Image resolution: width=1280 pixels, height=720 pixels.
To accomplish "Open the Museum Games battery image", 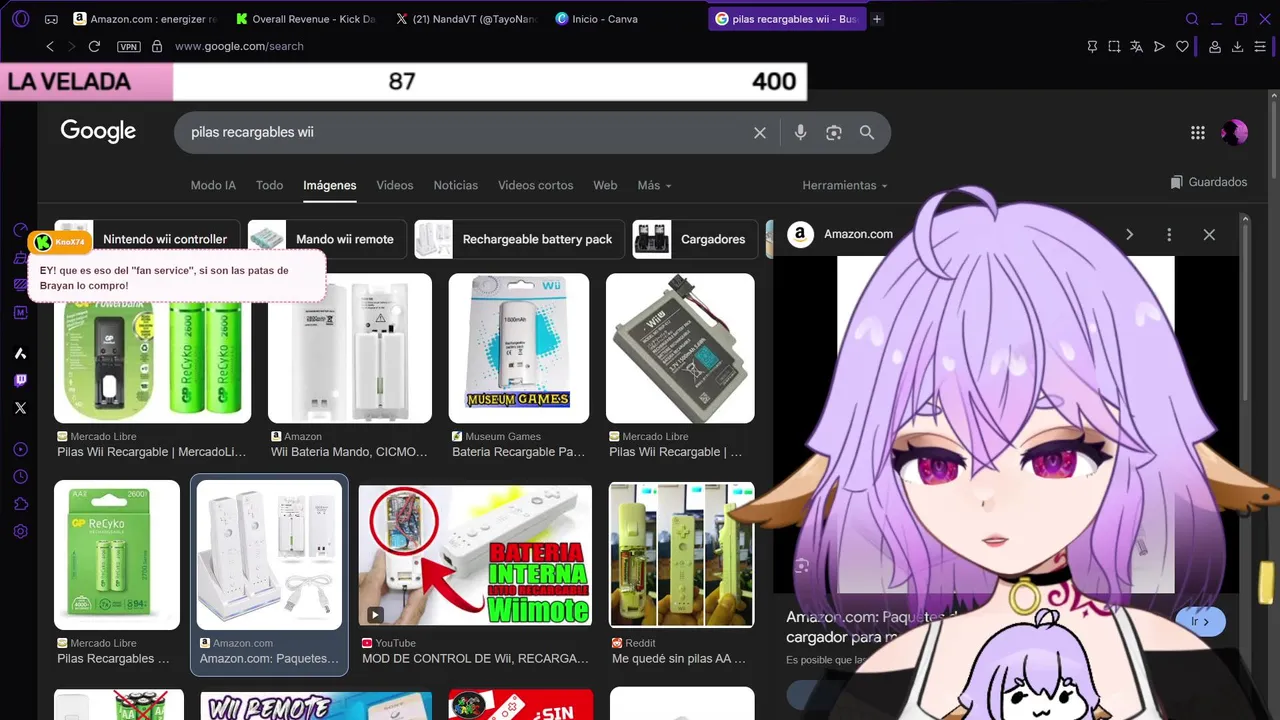I will click(519, 348).
